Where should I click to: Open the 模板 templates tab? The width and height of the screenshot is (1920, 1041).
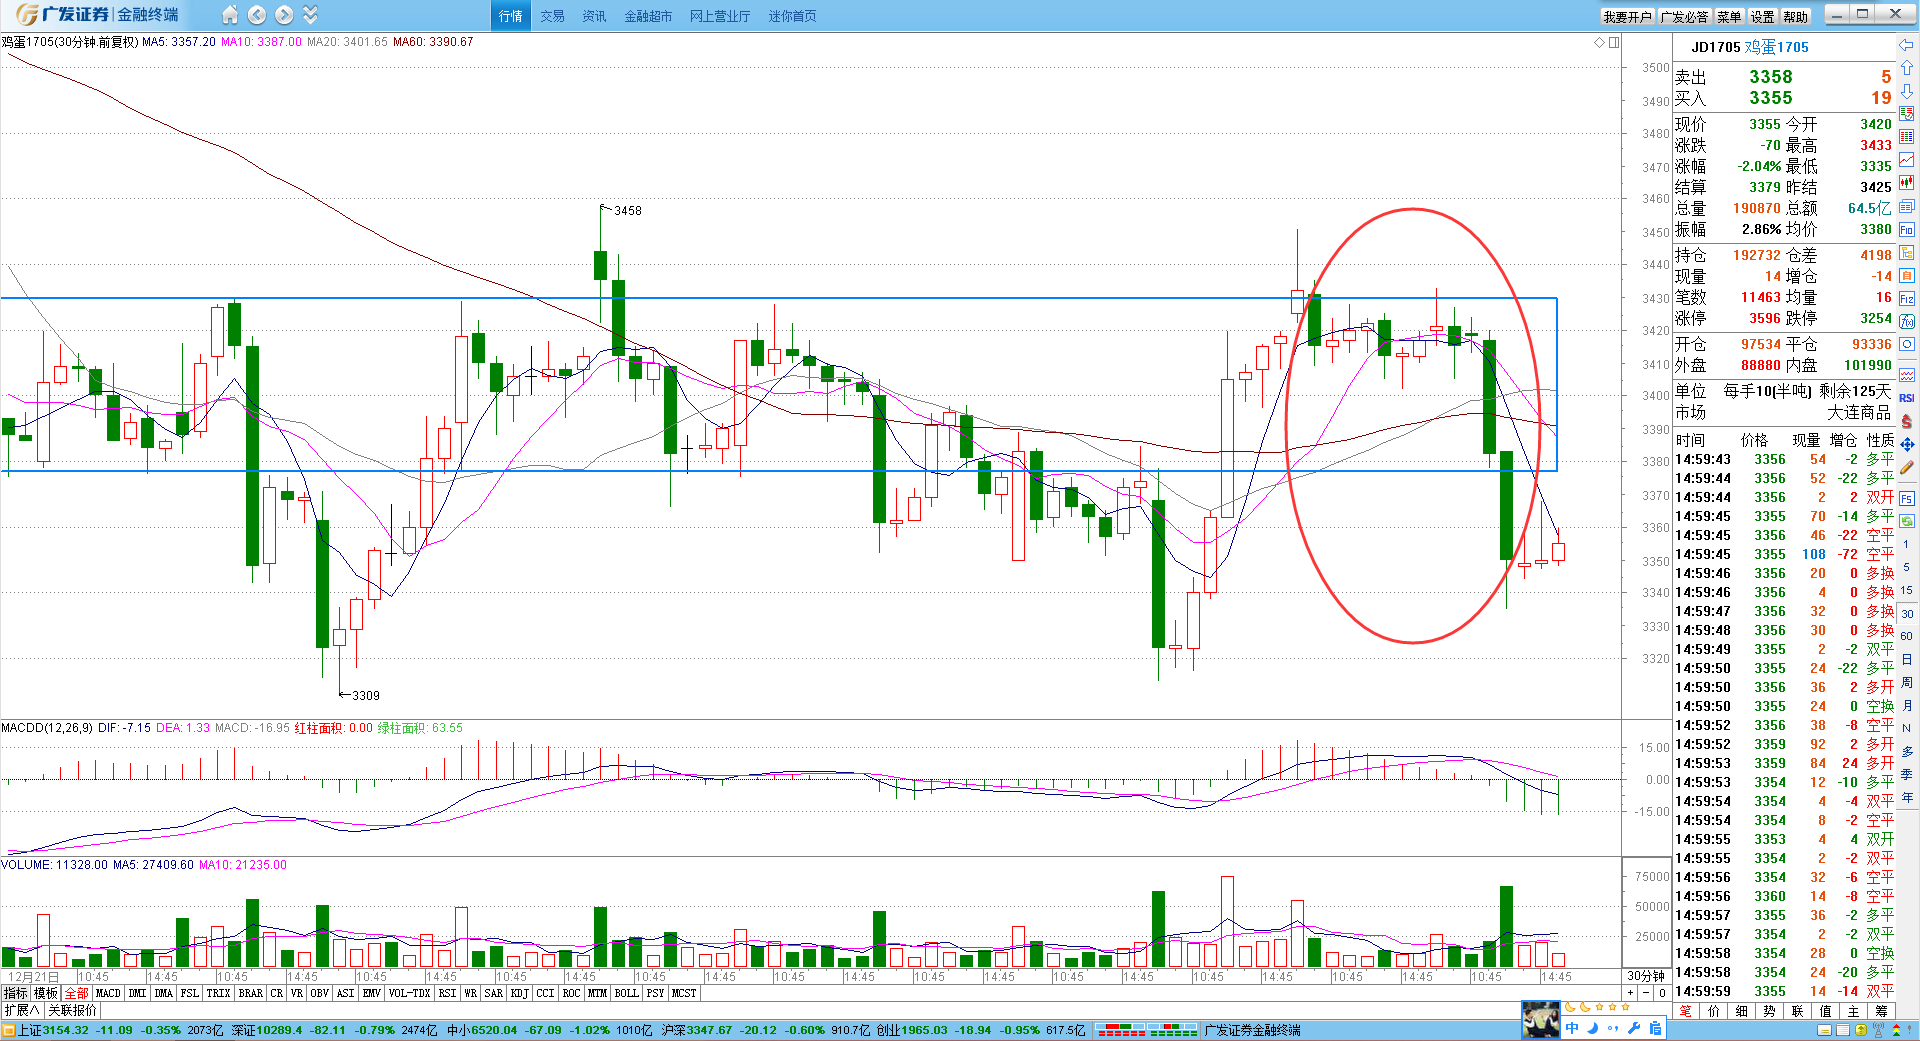point(46,993)
